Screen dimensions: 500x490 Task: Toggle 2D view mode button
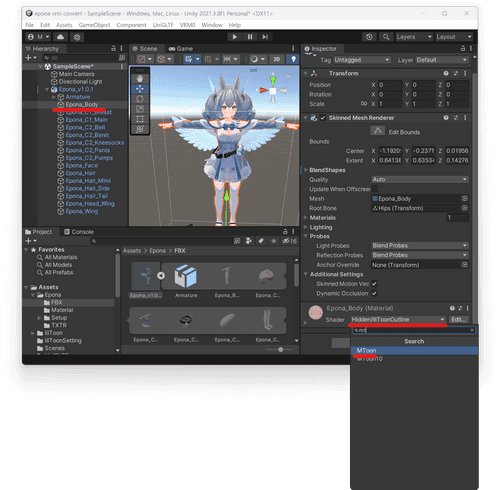[277, 59]
